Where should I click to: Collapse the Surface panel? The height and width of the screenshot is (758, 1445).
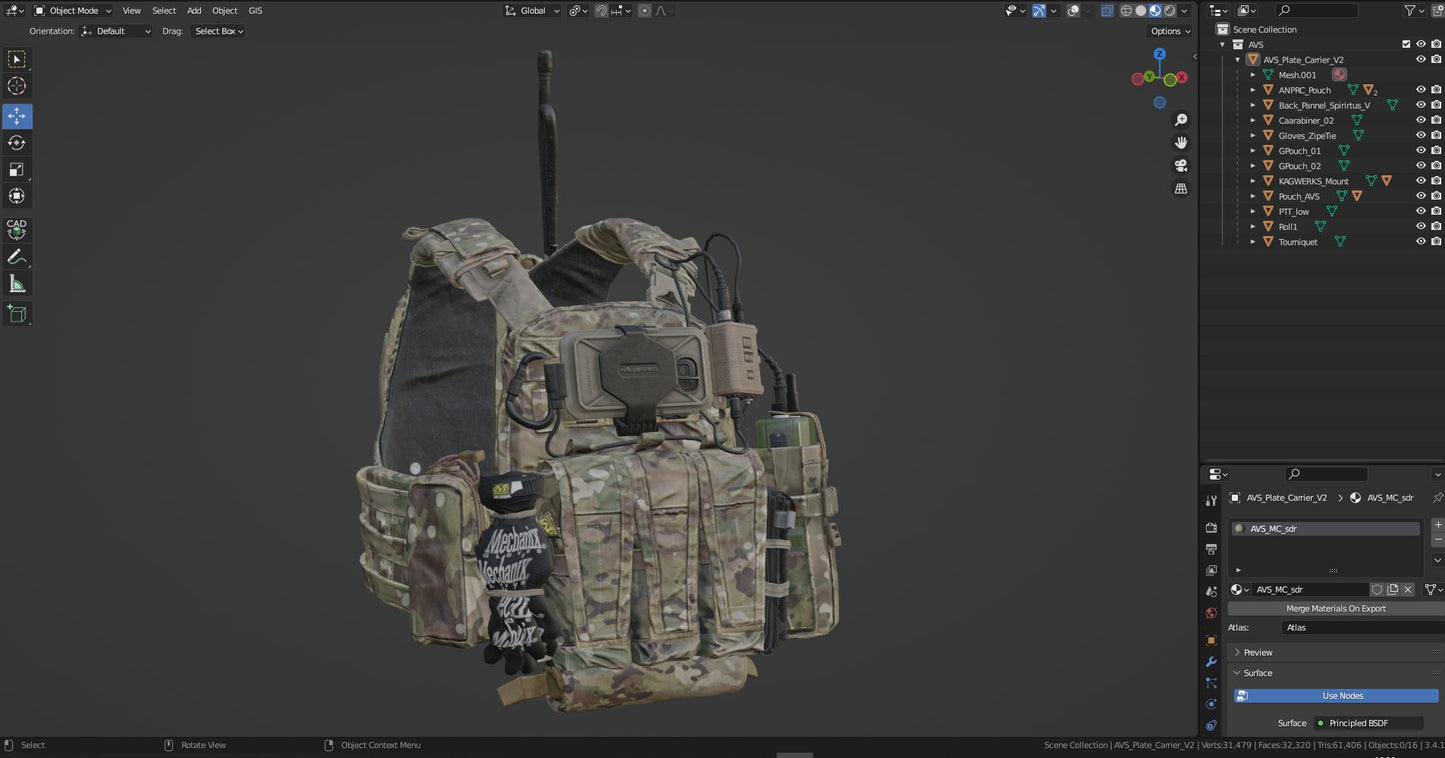pos(1260,673)
